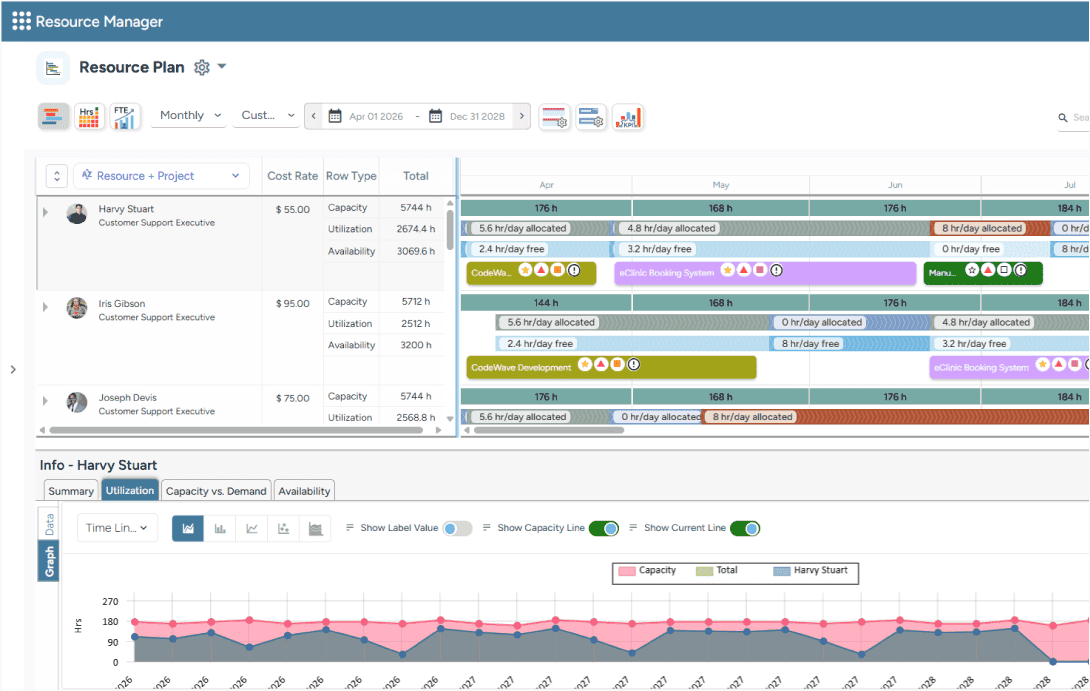Toggle Total legend swatch
Screen dimensions: 1090x691
[705, 571]
